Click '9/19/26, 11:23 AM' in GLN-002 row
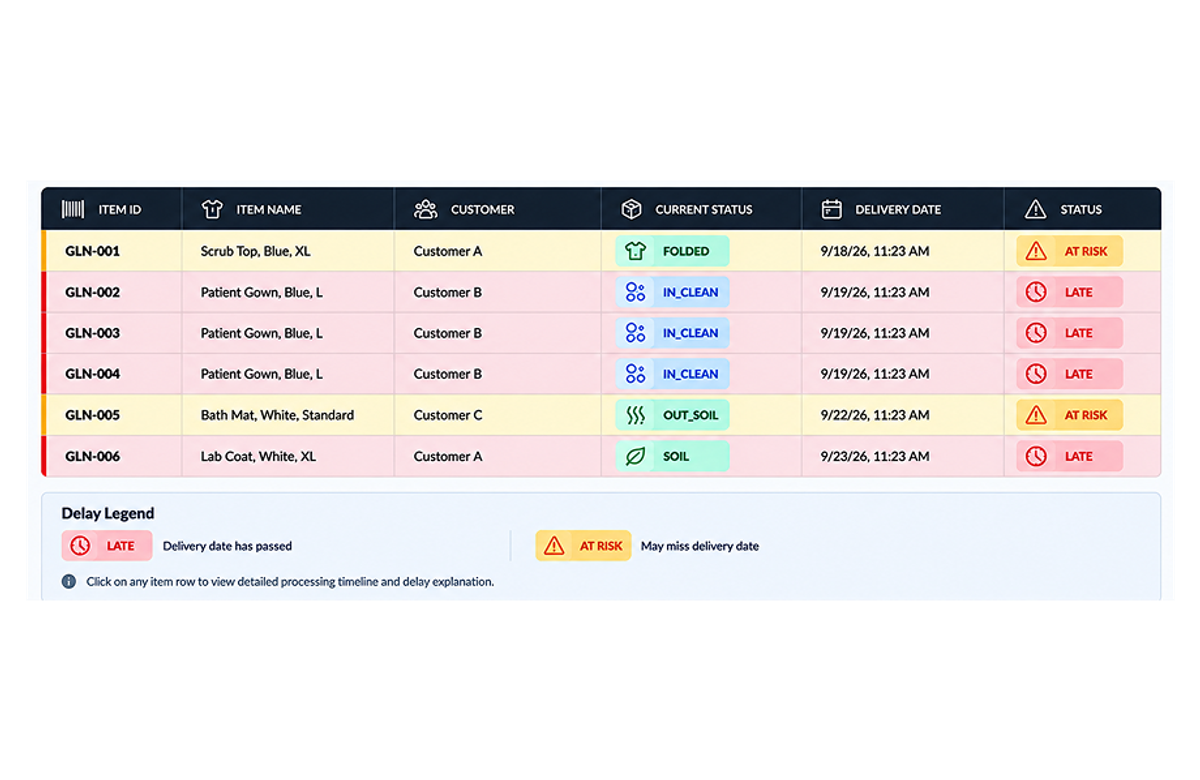 point(875,292)
